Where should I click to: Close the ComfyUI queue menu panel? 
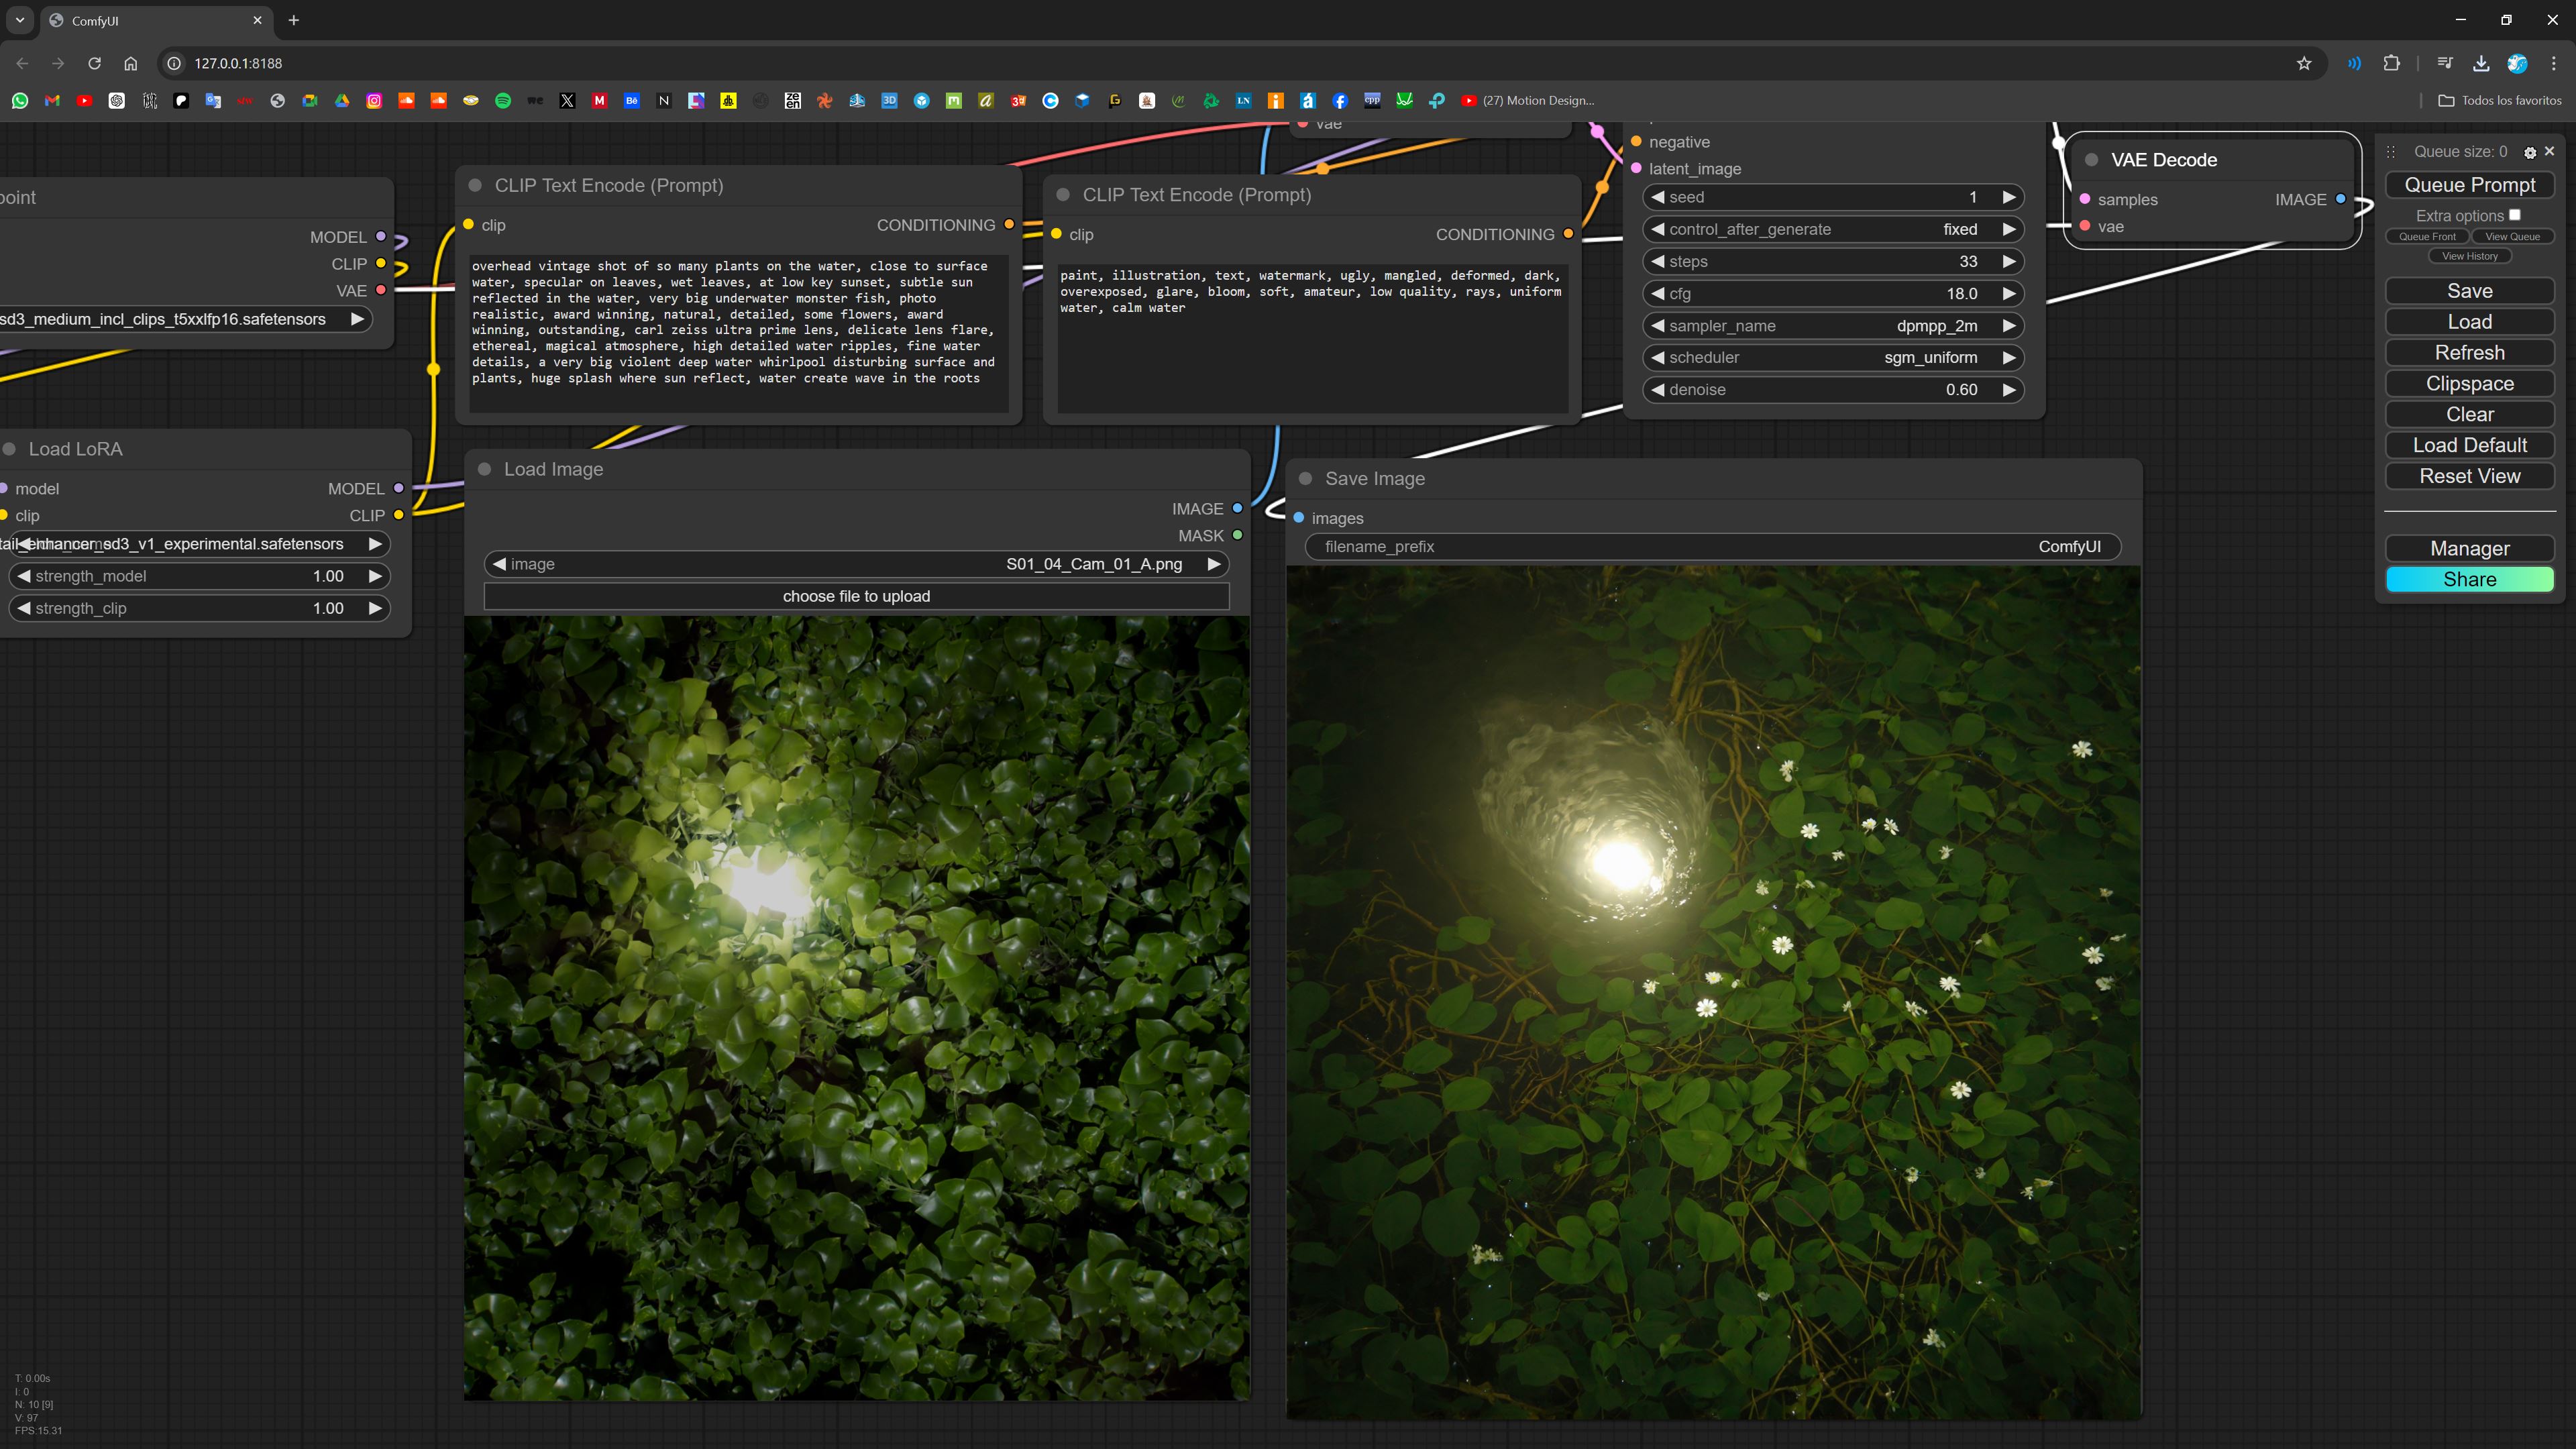tap(2549, 151)
